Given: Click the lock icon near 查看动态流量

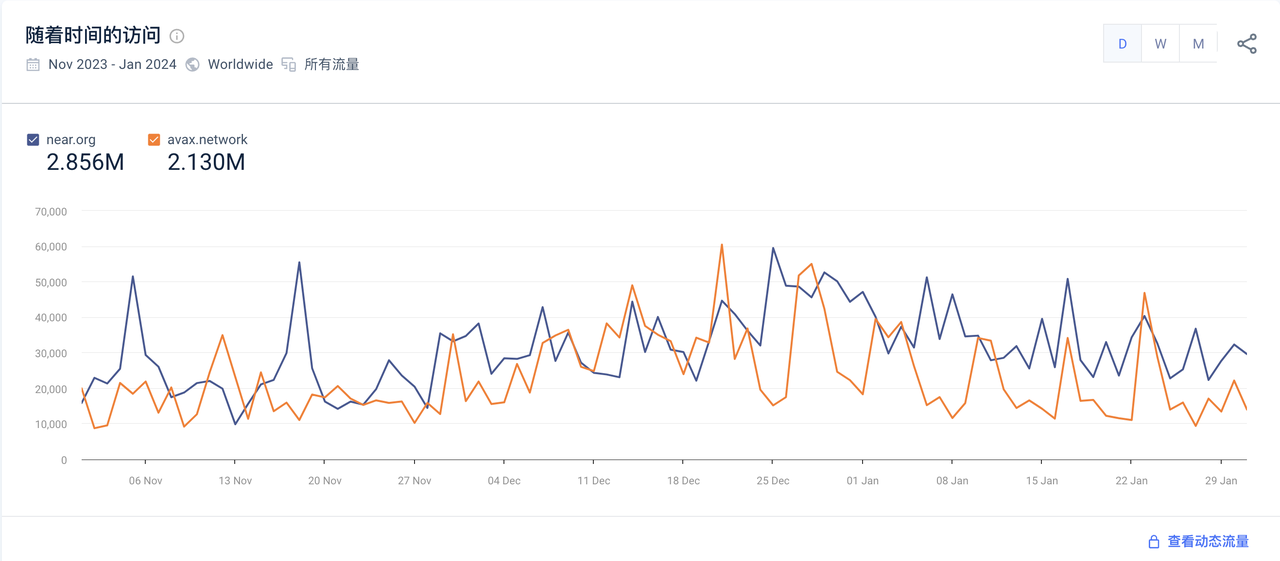Looking at the screenshot, I should 1153,542.
